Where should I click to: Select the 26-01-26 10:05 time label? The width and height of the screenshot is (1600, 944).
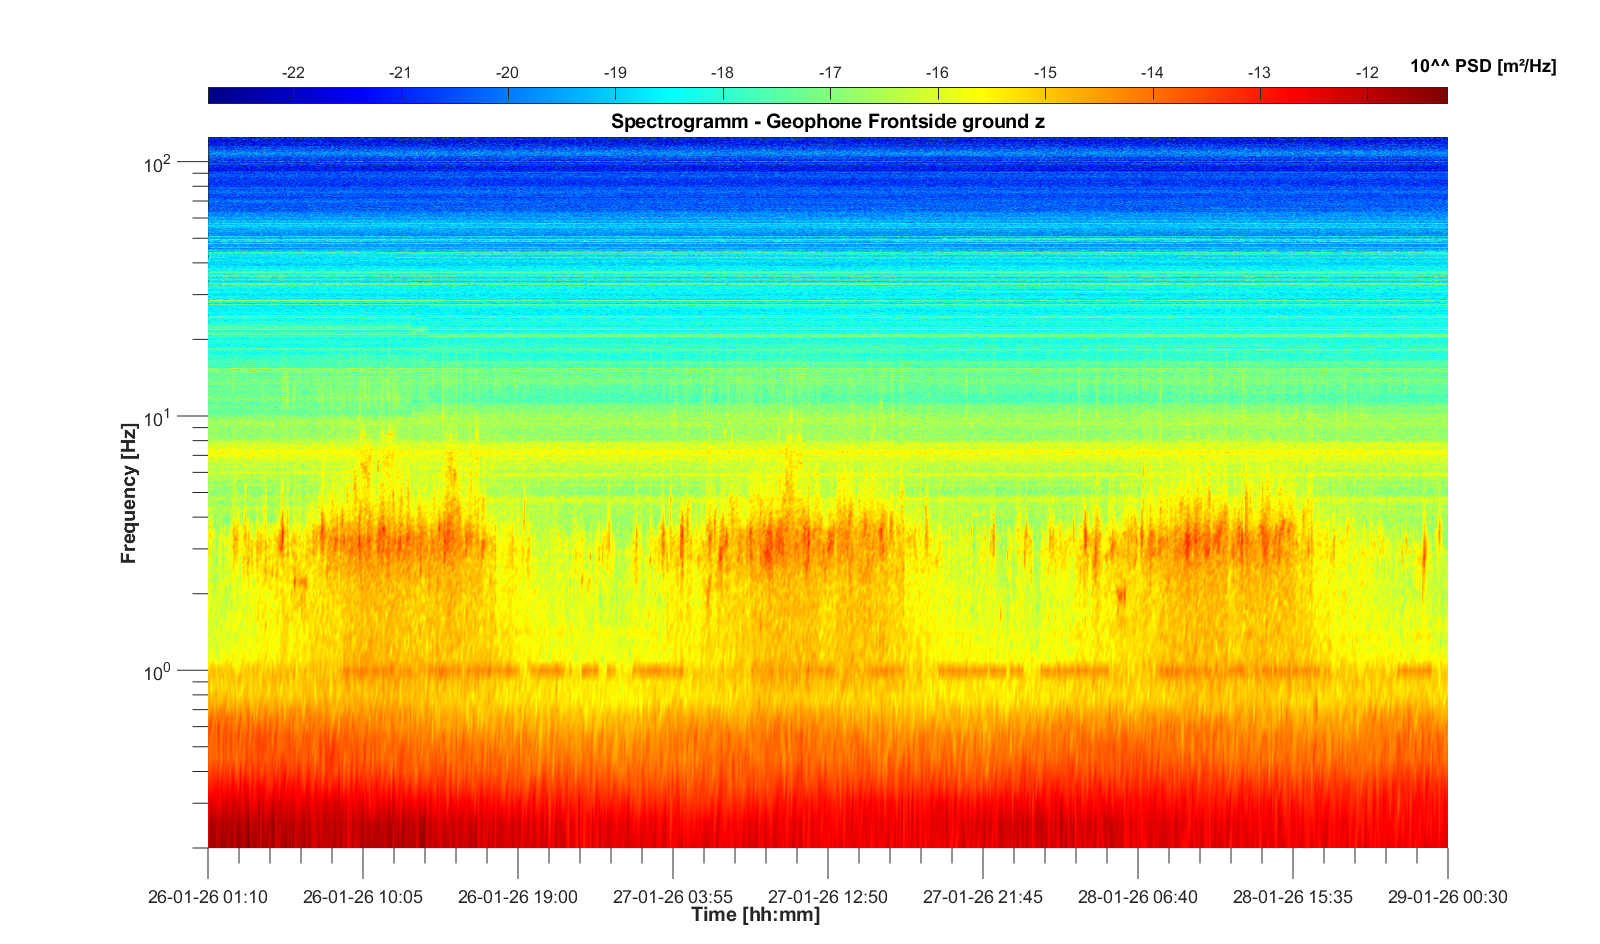click(363, 897)
